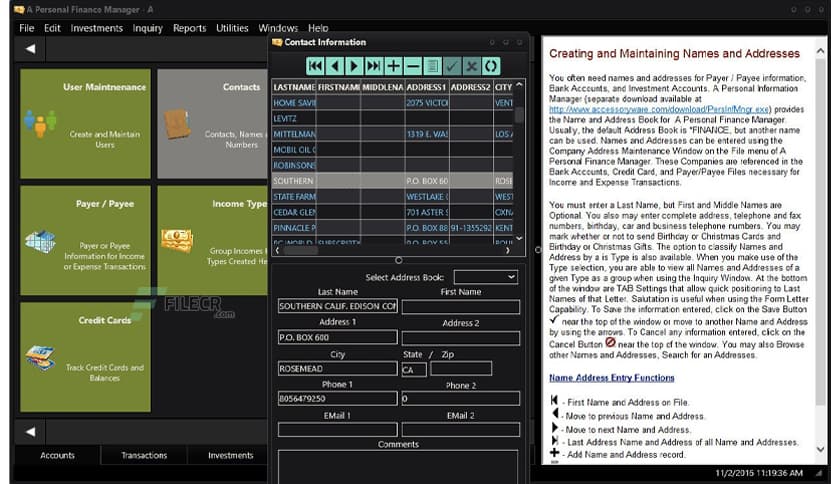Click help panel scroll down arrow
Image resolution: width=836 pixels, height=484 pixels.
point(821,449)
